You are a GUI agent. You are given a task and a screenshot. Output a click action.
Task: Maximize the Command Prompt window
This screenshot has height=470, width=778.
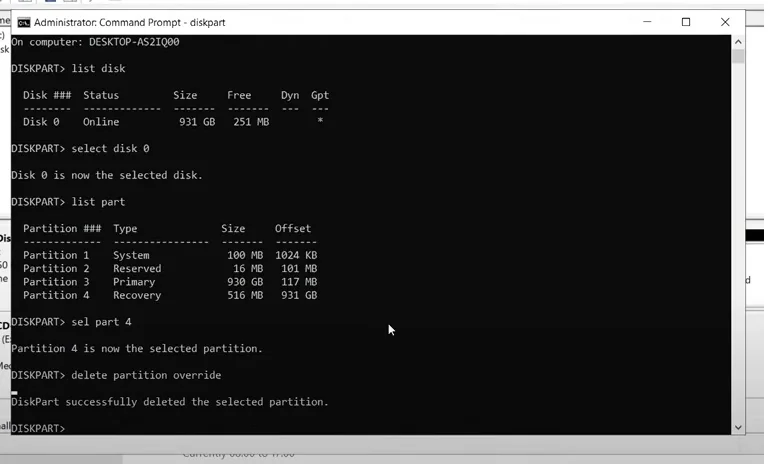pos(686,22)
